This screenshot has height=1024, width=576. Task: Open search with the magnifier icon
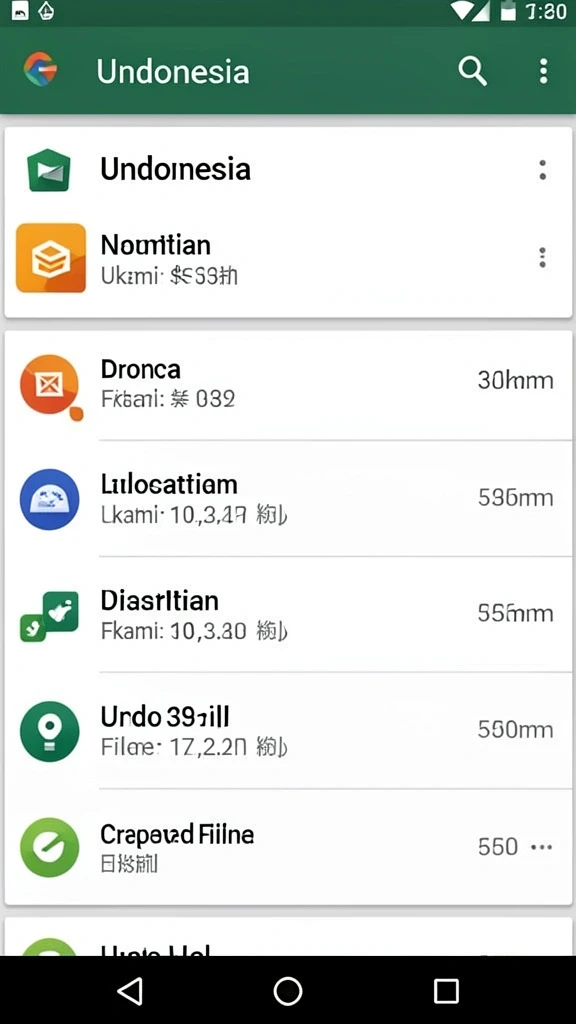[472, 71]
